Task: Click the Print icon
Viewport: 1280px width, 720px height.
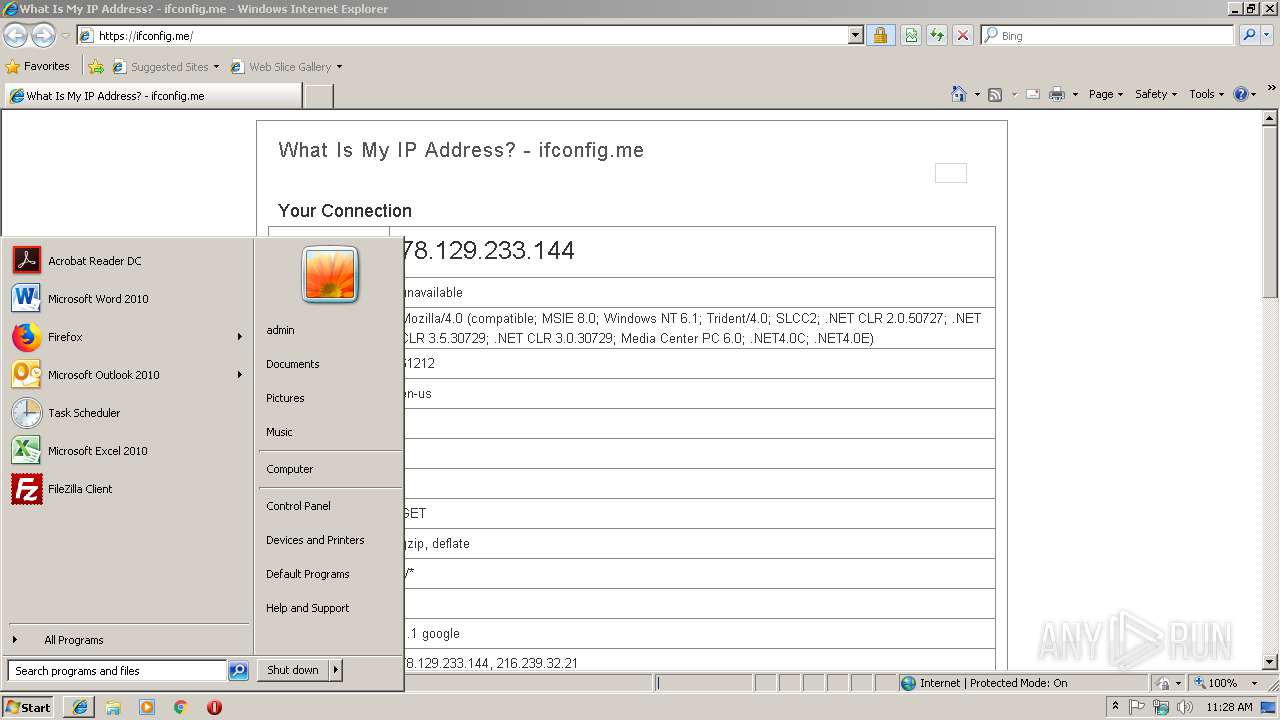Action: [1057, 94]
